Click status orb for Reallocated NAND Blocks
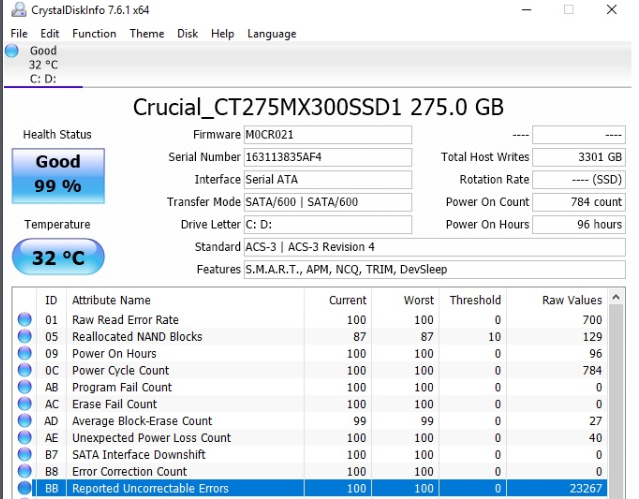This screenshot has height=499, width=639. pos(25,336)
